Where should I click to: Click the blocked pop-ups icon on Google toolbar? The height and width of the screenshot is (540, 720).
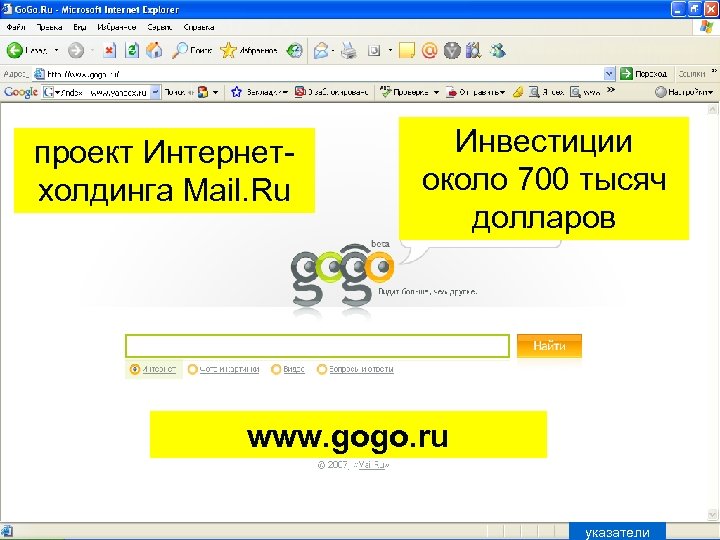pyautogui.click(x=300, y=92)
